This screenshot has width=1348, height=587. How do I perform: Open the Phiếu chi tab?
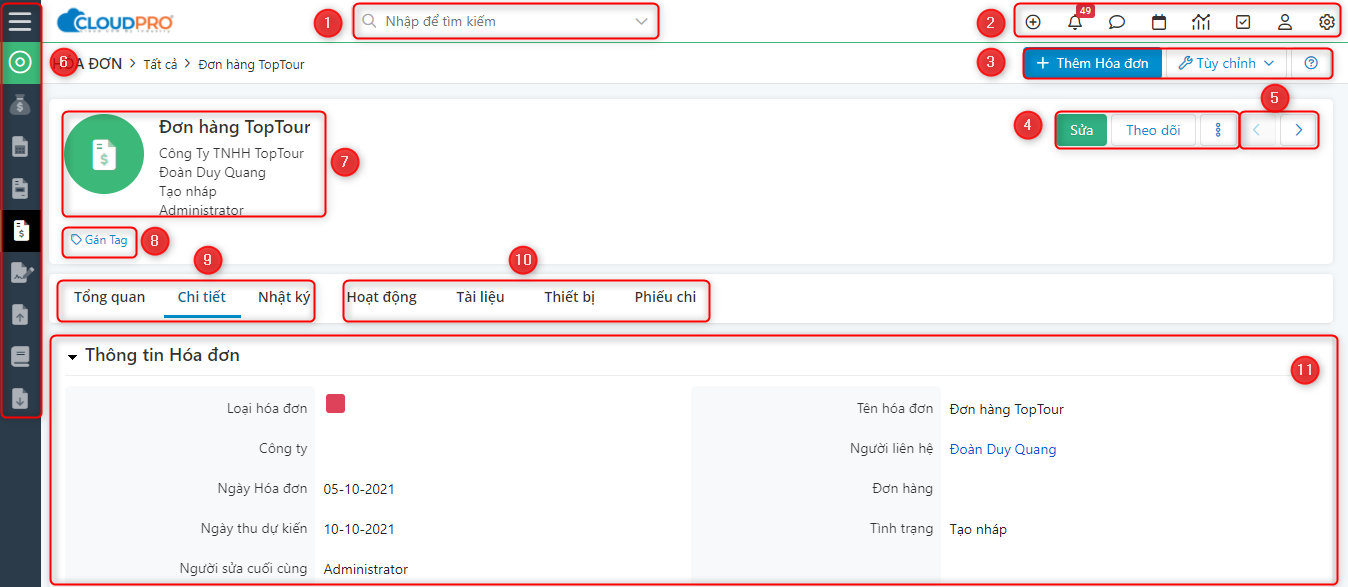click(x=665, y=297)
